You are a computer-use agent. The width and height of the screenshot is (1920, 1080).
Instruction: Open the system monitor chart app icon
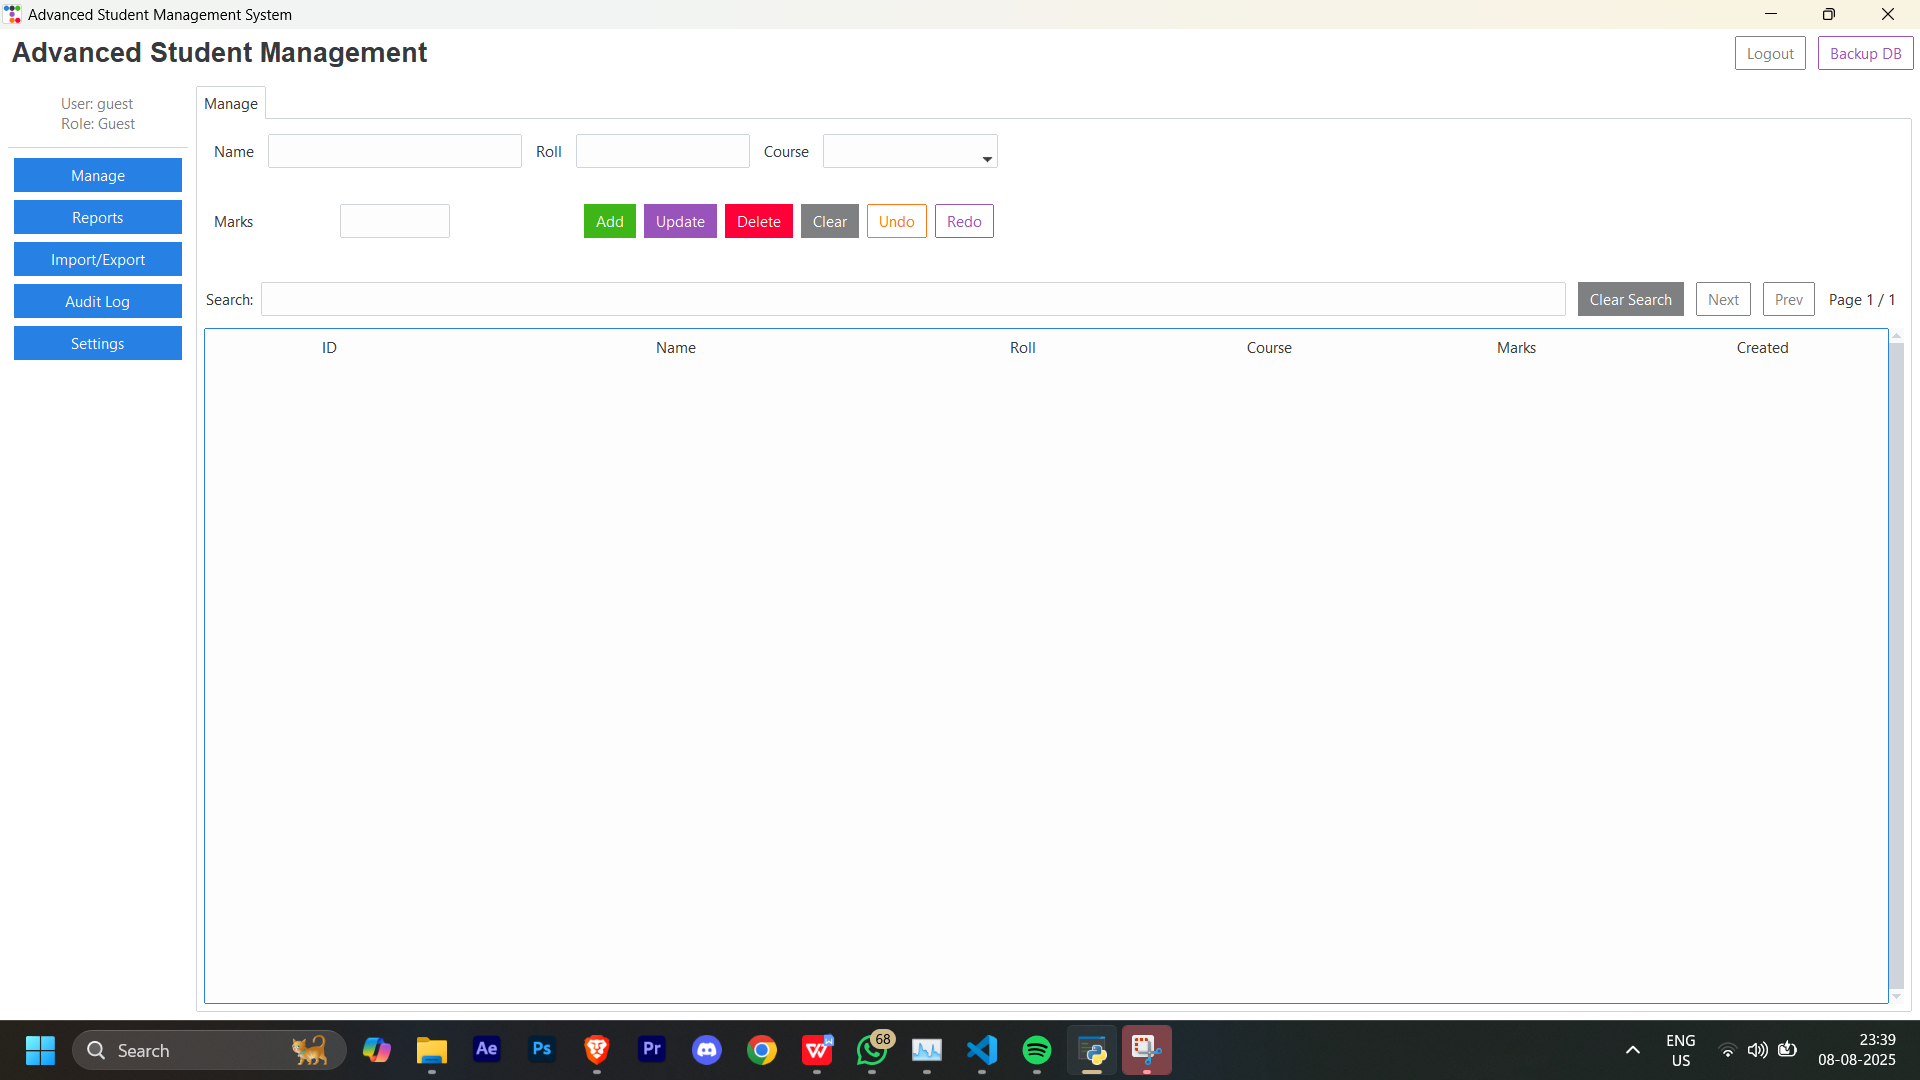927,1050
